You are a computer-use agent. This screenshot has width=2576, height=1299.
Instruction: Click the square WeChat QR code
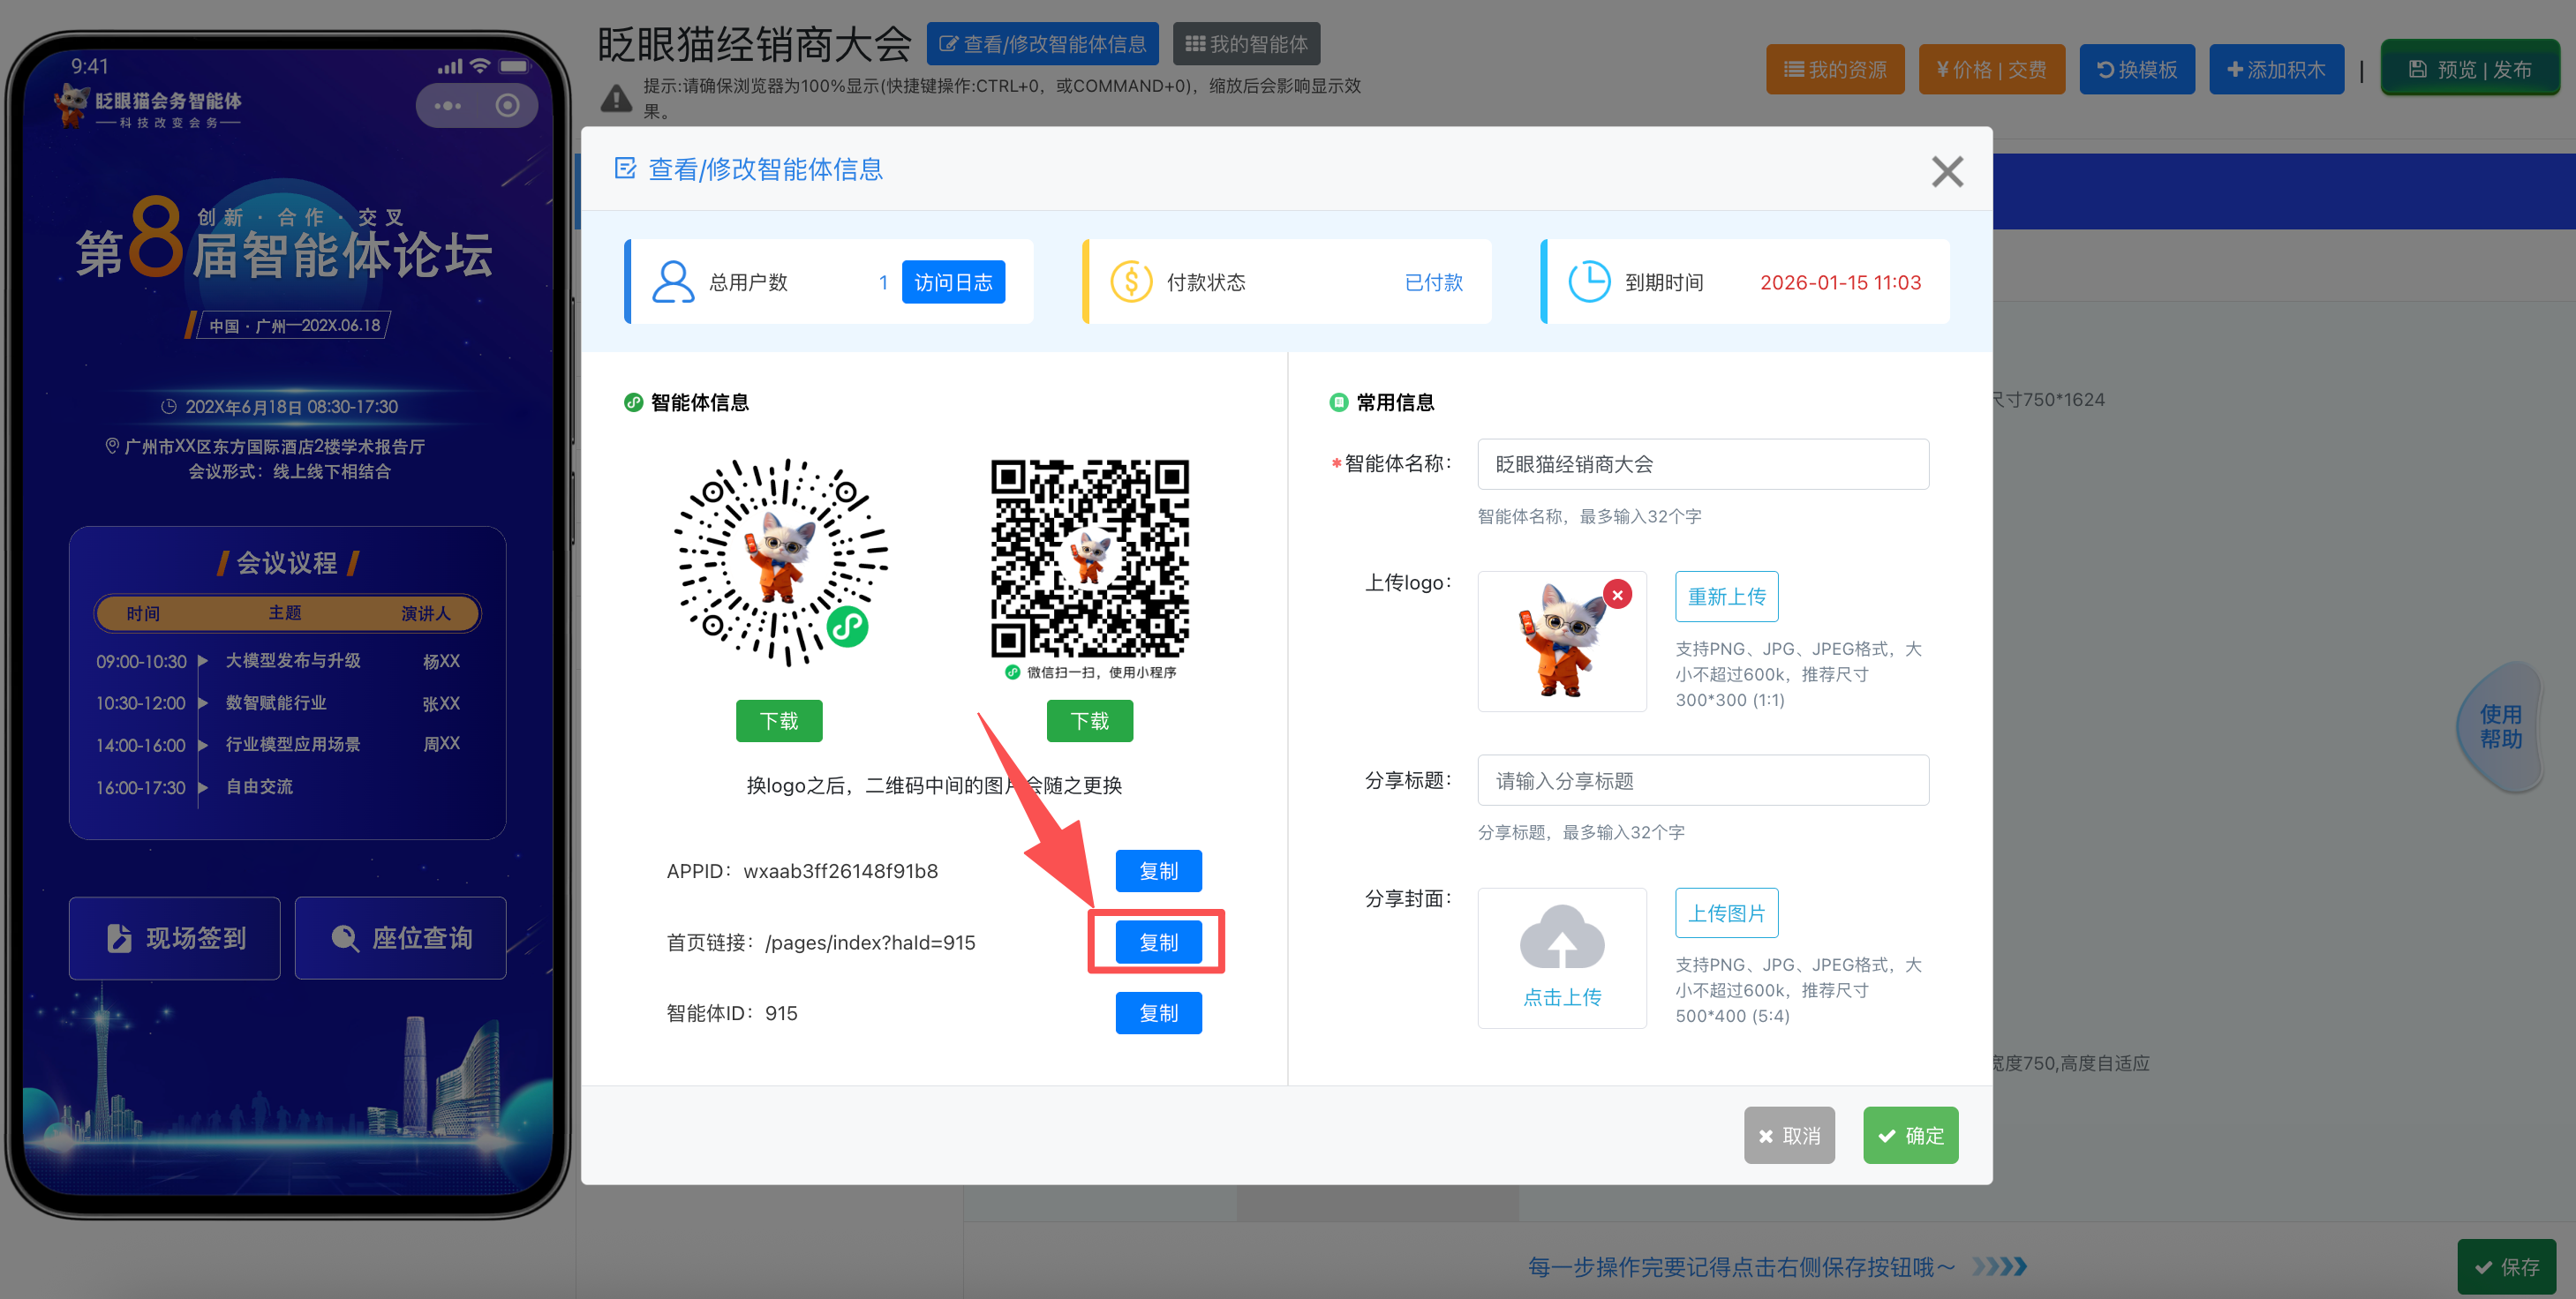pyautogui.click(x=1089, y=558)
